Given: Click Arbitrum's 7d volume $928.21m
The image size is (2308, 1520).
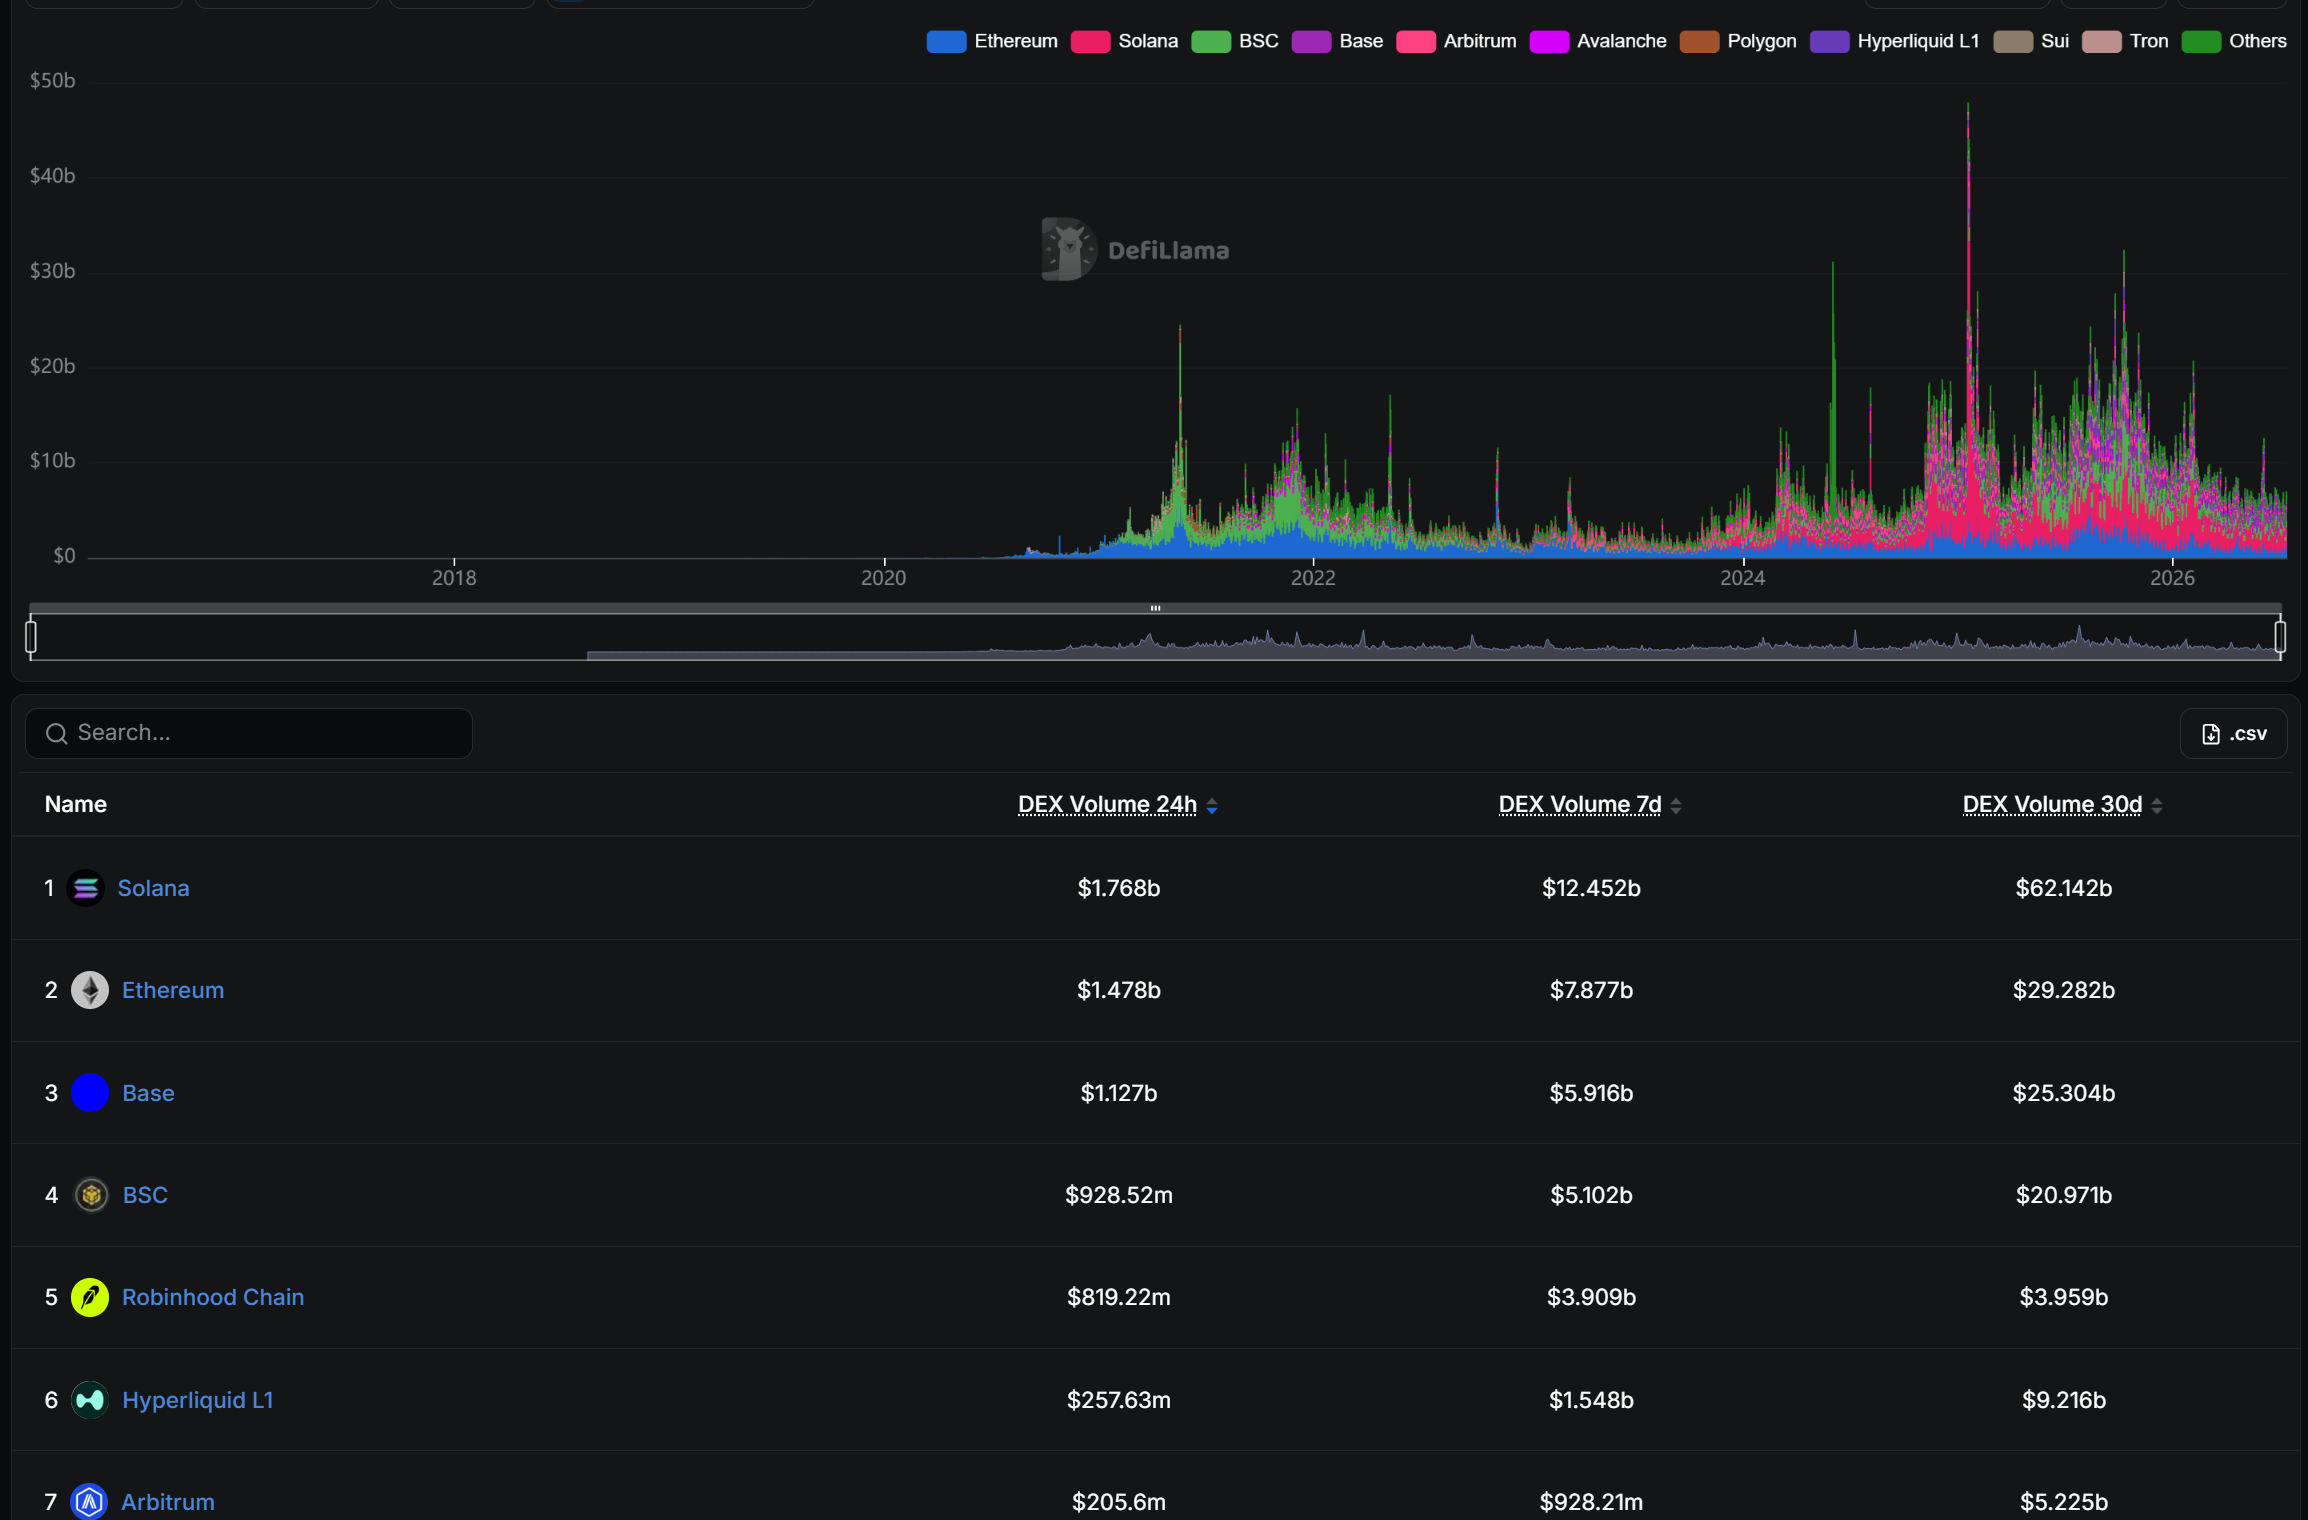Looking at the screenshot, I should pyautogui.click(x=1591, y=1502).
